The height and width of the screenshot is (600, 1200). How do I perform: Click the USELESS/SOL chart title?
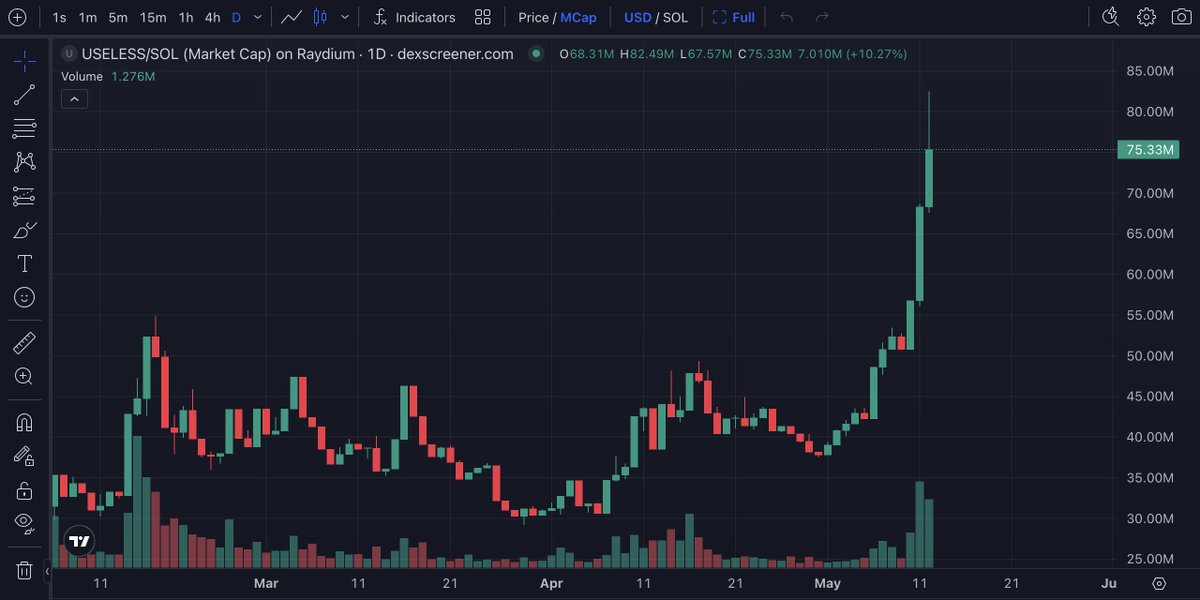[297, 54]
